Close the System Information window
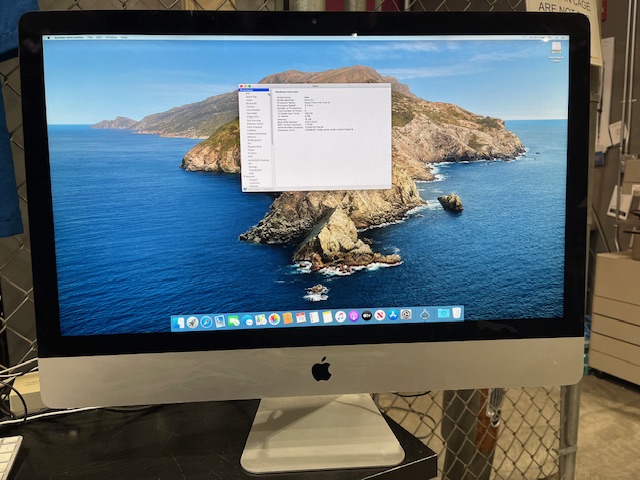The height and width of the screenshot is (480, 640). coord(241,86)
